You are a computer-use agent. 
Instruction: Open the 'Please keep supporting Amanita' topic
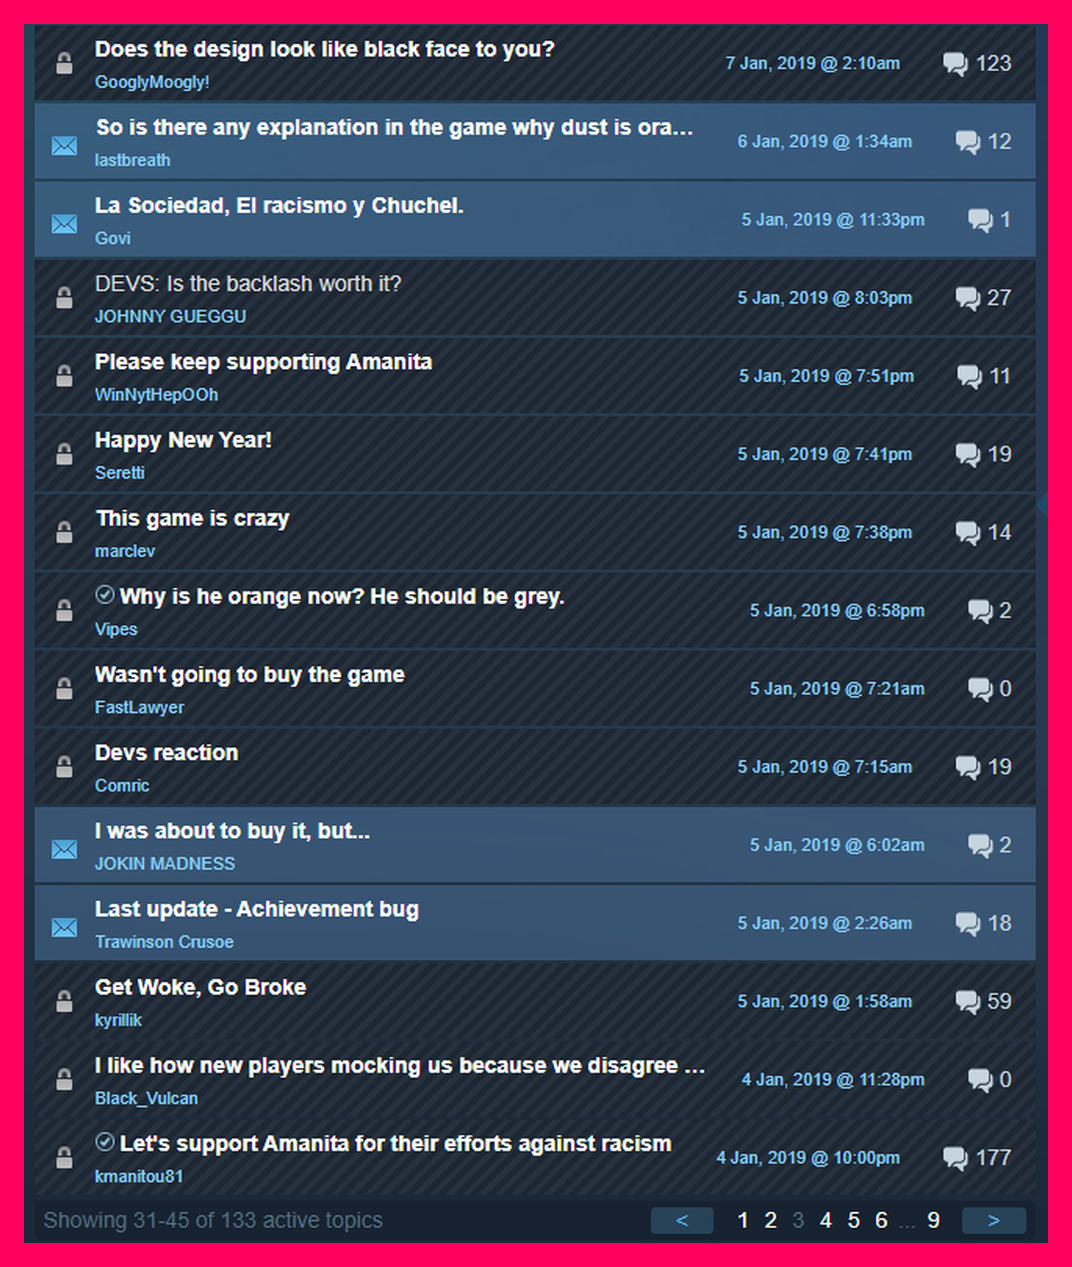point(263,362)
